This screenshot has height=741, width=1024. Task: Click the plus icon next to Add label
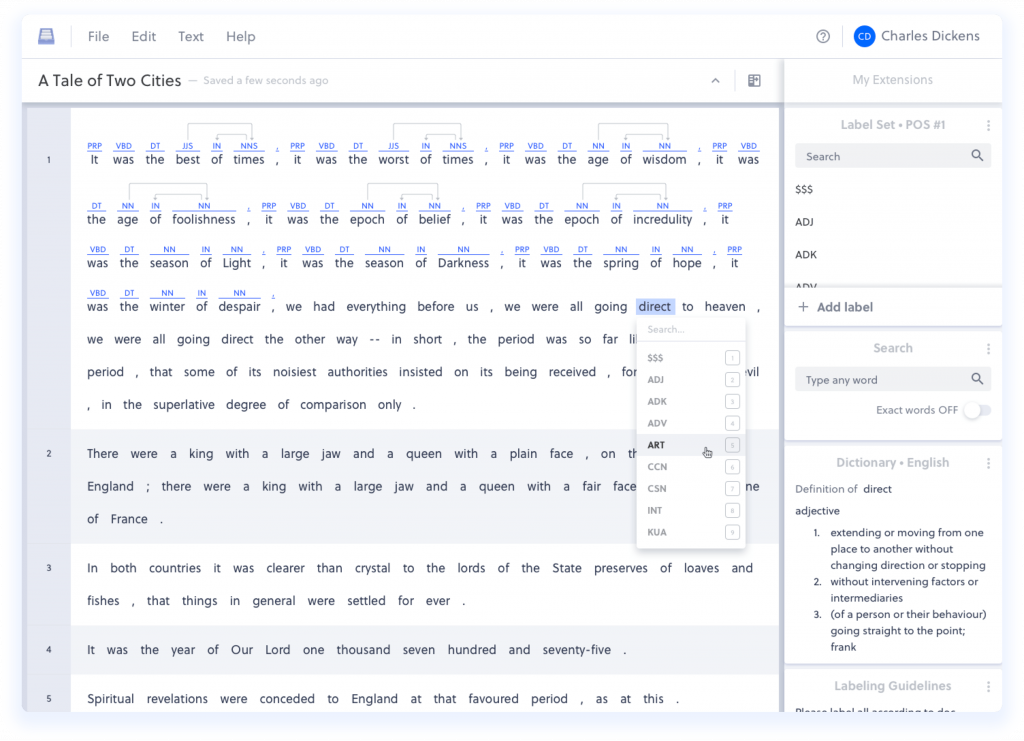click(803, 307)
